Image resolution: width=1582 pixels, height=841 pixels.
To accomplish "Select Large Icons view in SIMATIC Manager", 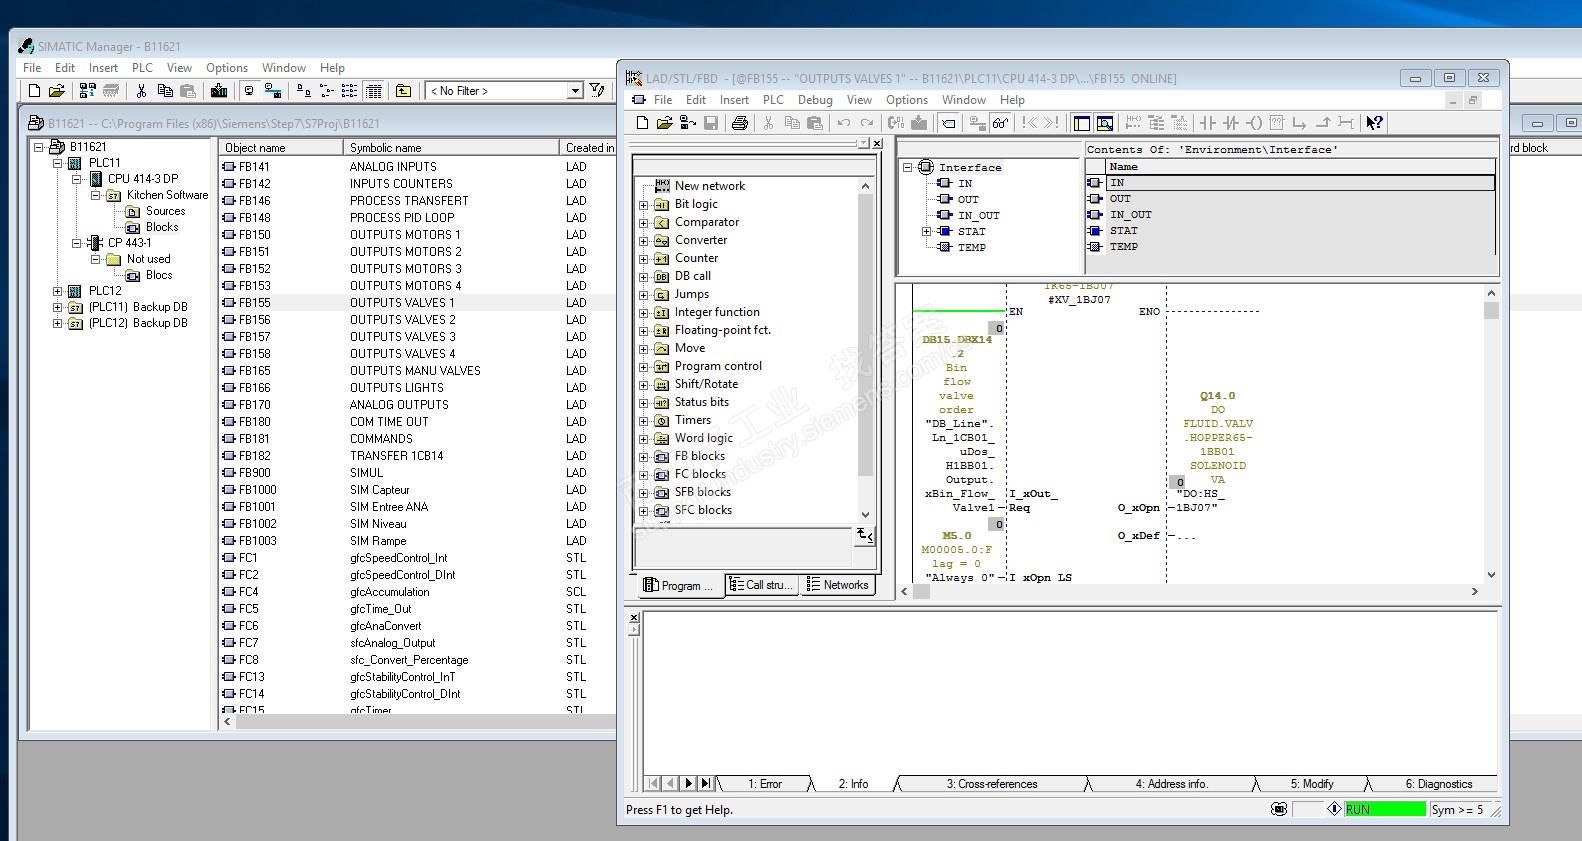I will [x=303, y=91].
